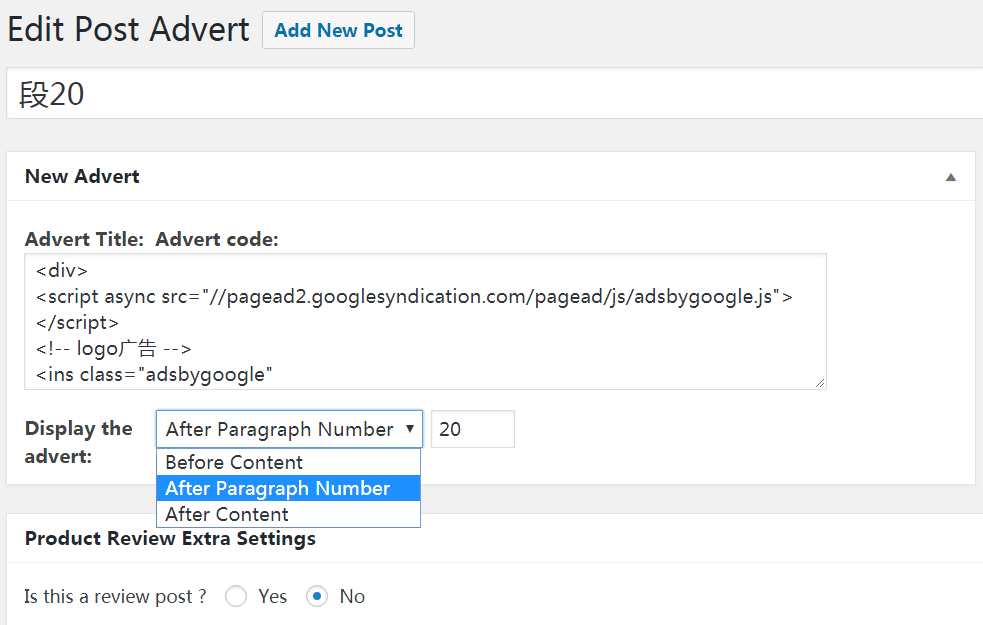Screen dimensions: 983x625
Task: Click the Edit Post Advert page heading
Action: [x=128, y=29]
